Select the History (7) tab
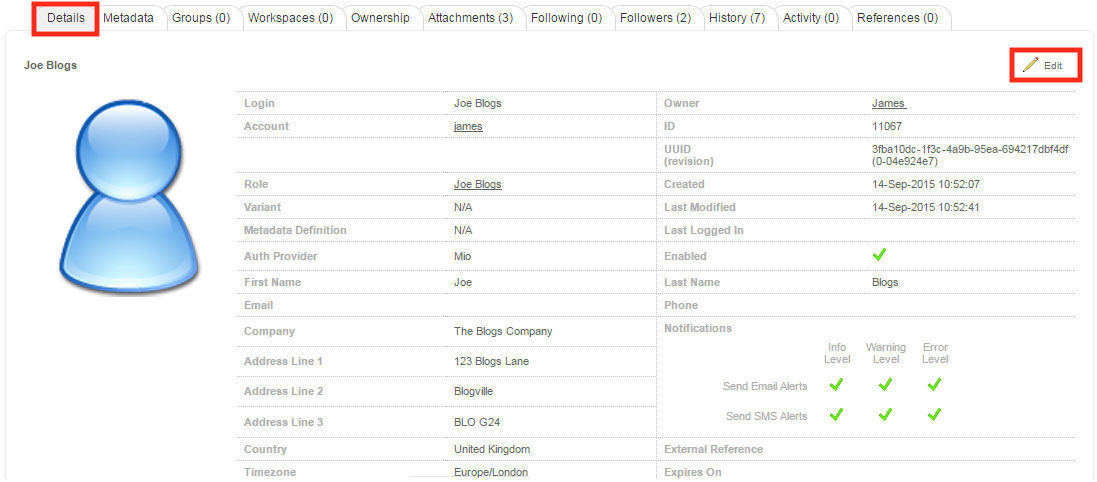 click(737, 18)
